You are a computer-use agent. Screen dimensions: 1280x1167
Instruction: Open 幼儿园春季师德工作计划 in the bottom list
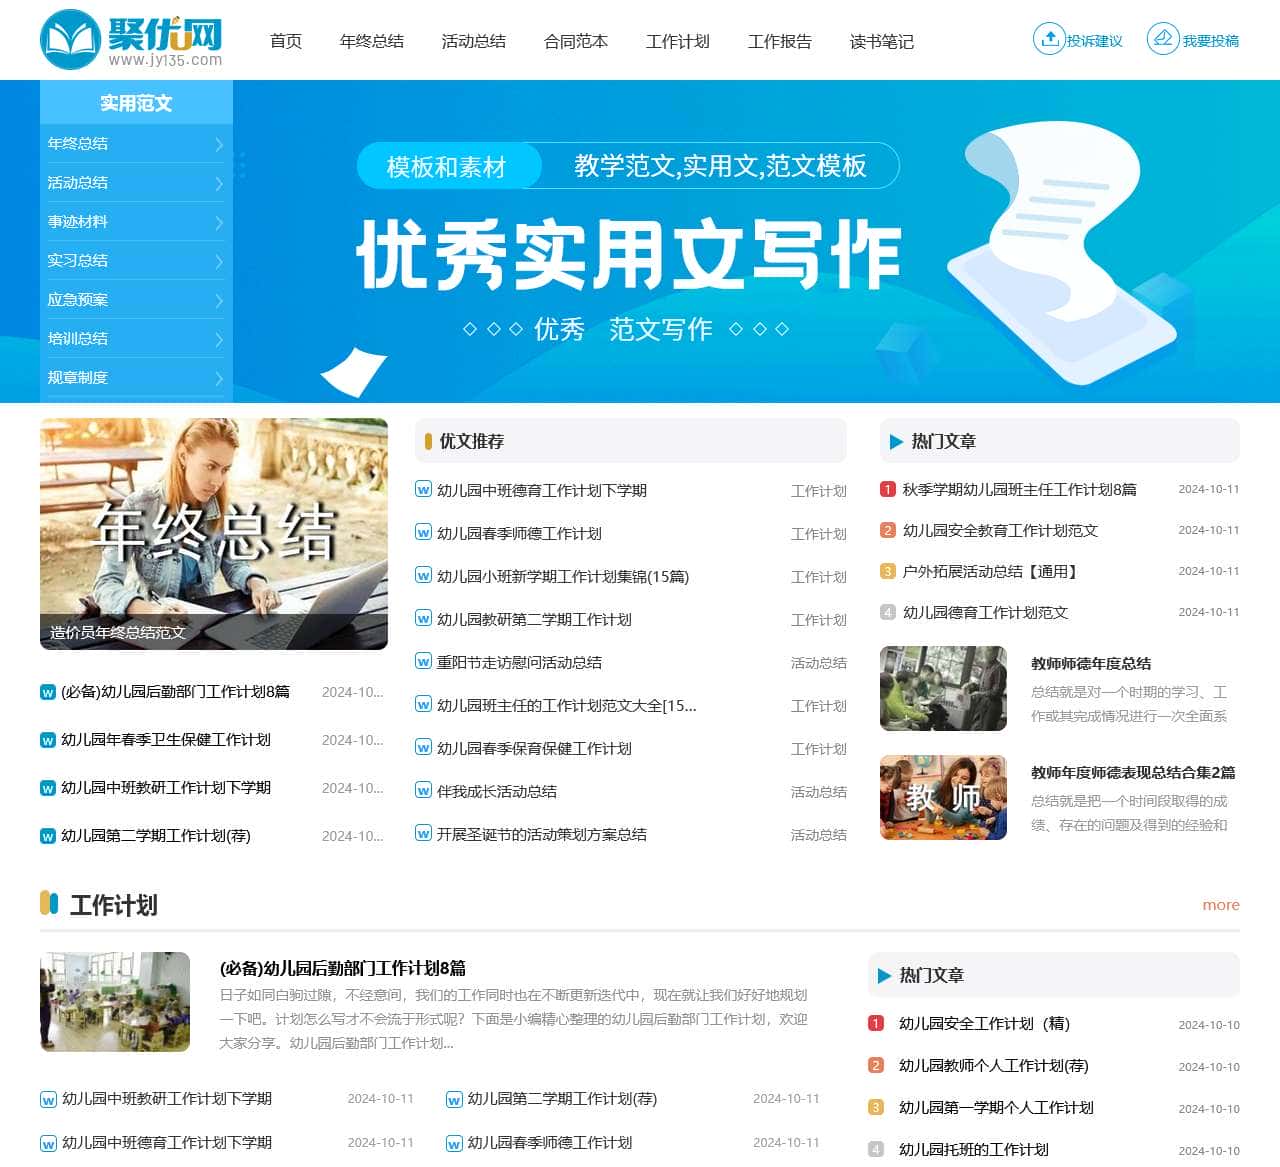pyautogui.click(x=550, y=1142)
